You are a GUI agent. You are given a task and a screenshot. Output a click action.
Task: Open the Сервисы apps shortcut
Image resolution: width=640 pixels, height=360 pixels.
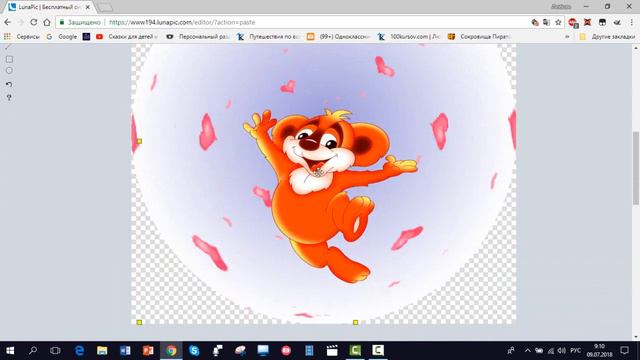(x=22, y=37)
